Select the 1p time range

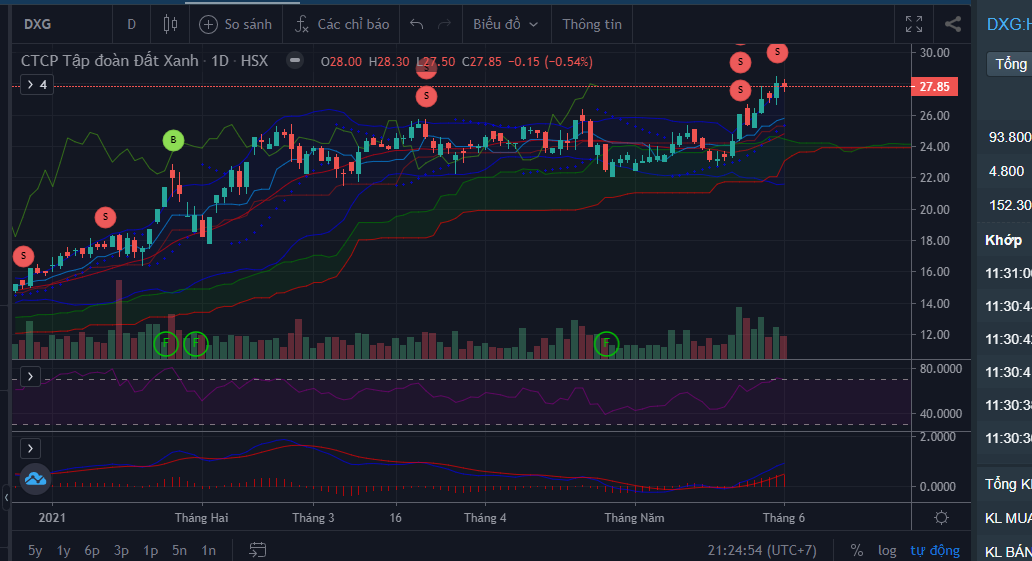pyautogui.click(x=150, y=550)
